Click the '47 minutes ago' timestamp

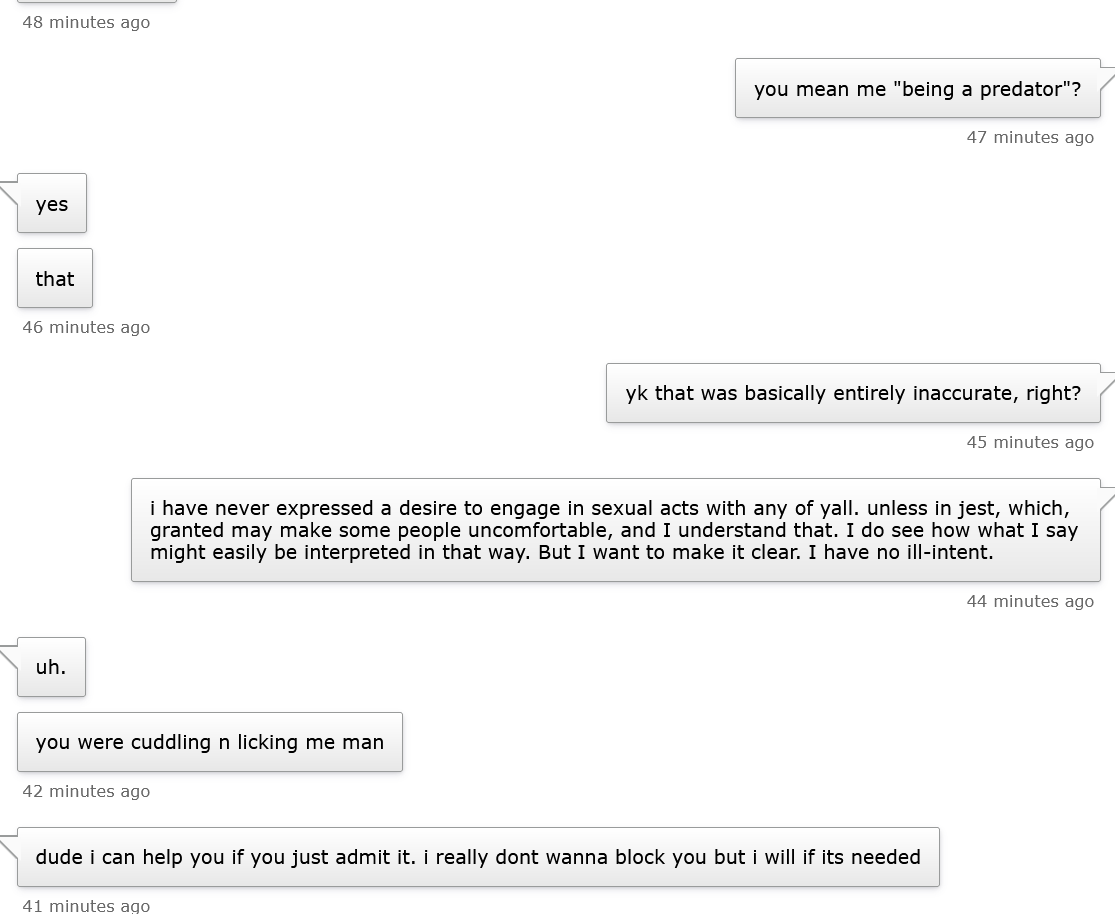click(x=1030, y=137)
